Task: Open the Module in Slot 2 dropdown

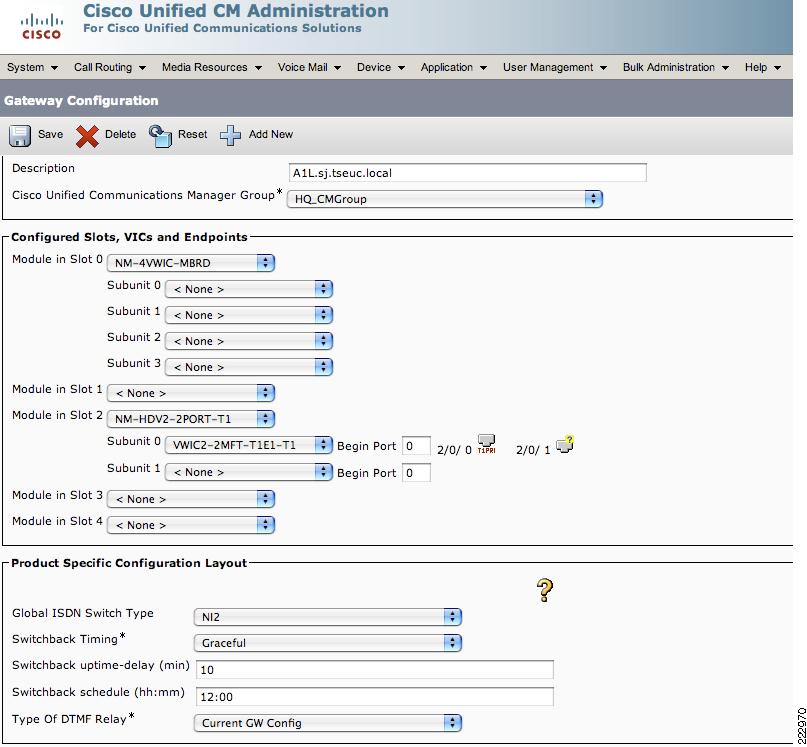Action: tap(190, 419)
